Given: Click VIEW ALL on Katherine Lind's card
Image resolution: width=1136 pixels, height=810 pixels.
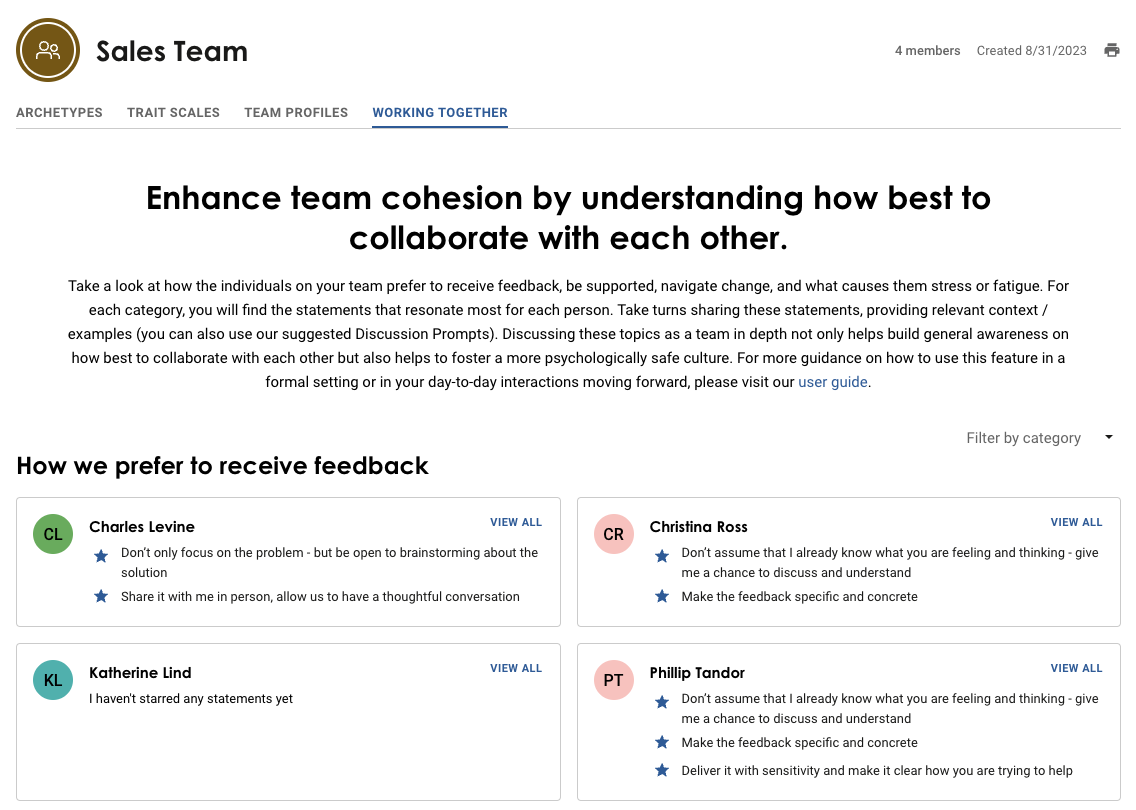Looking at the screenshot, I should pyautogui.click(x=516, y=668).
